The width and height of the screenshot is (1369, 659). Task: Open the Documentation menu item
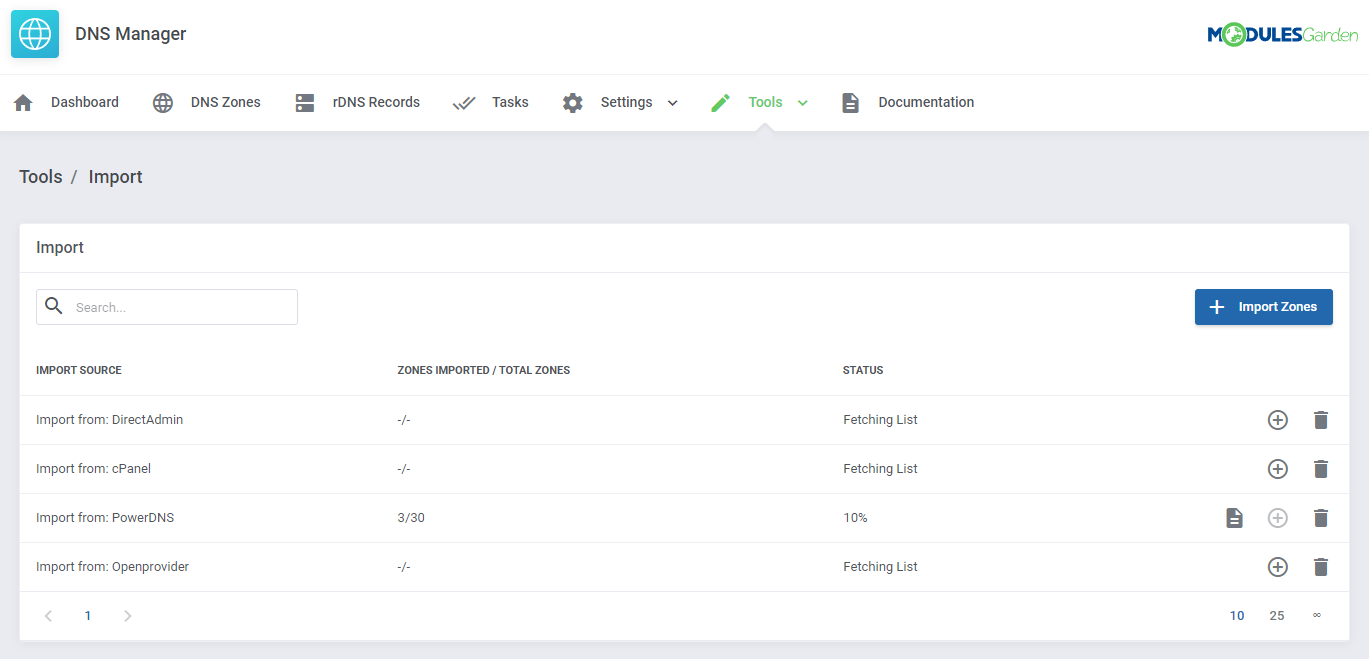click(x=925, y=101)
